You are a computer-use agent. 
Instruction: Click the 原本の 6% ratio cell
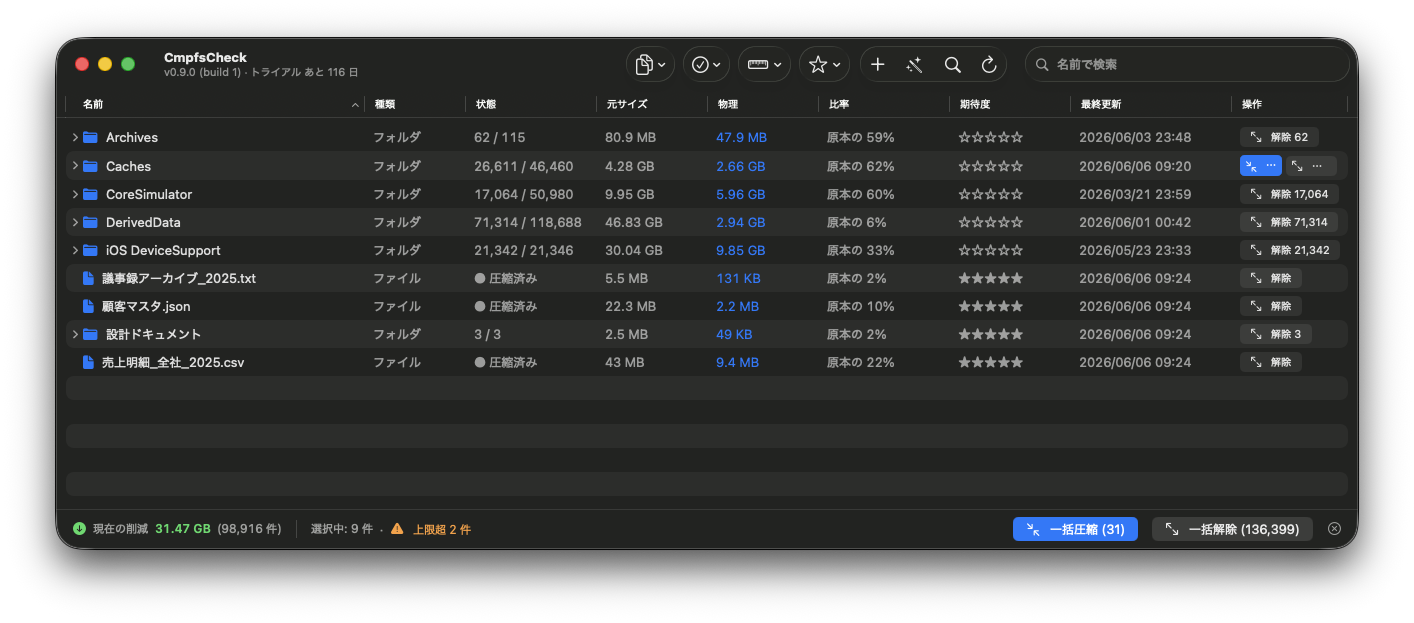pyautogui.click(x=857, y=222)
